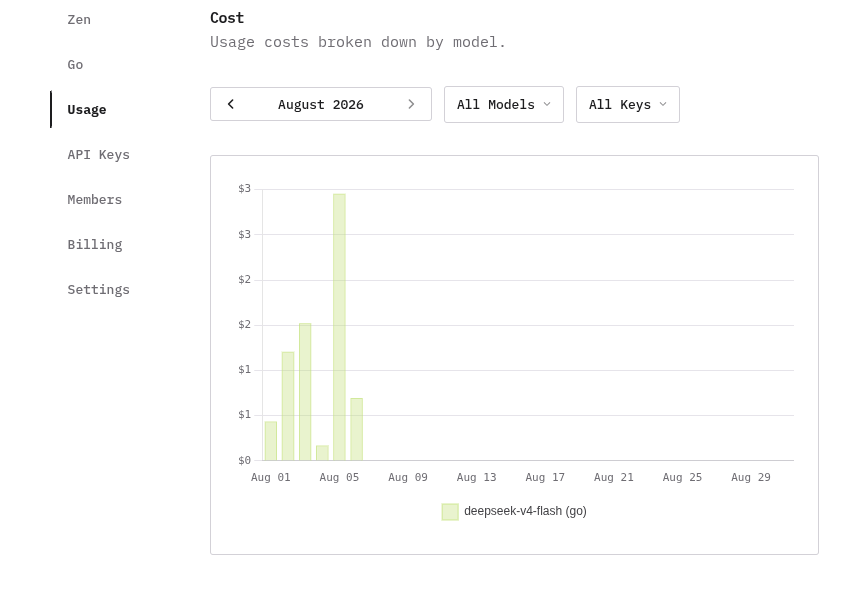Click the Aug 06 cost bar
The image size is (854, 589).
(357, 429)
